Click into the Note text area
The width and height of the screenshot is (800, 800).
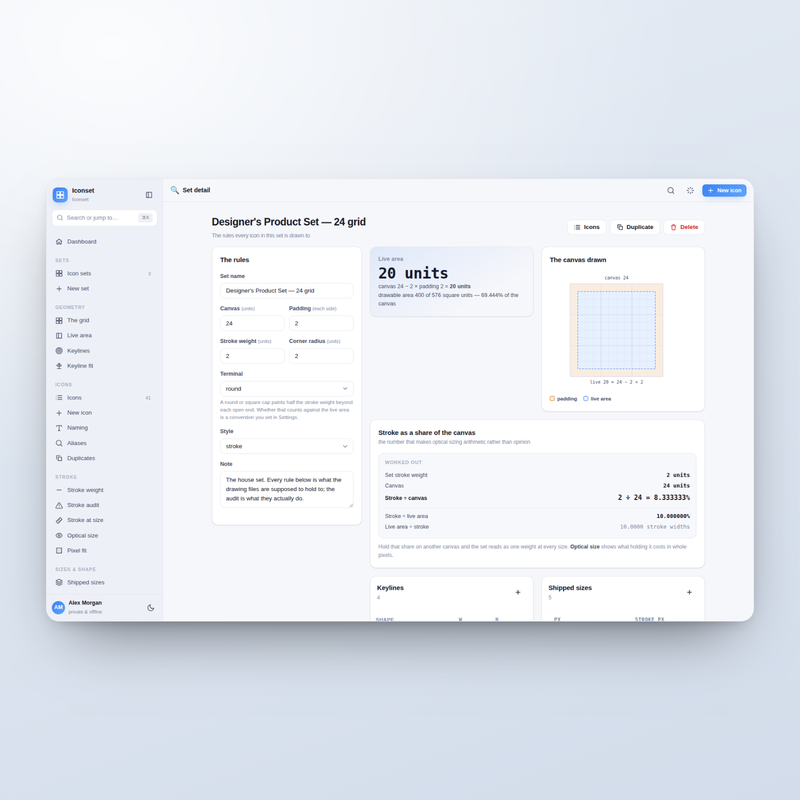click(x=287, y=489)
